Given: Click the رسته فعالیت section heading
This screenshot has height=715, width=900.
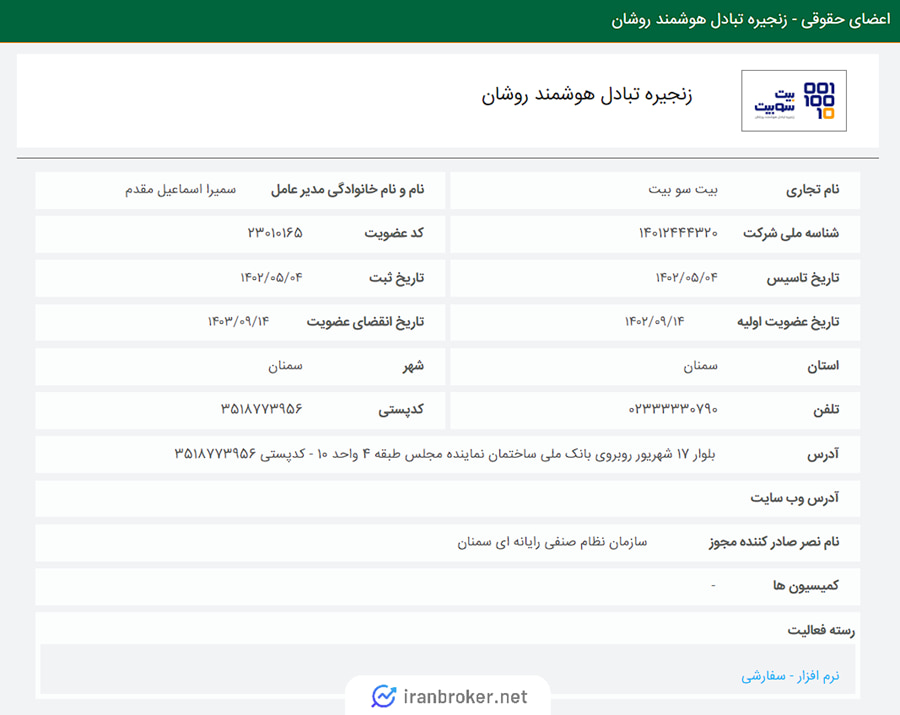Looking at the screenshot, I should (821, 631).
